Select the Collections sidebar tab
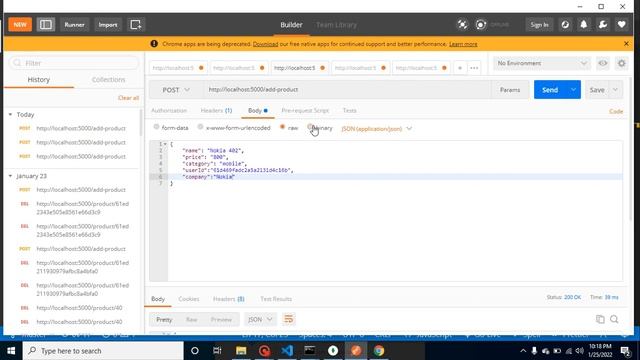 108,80
